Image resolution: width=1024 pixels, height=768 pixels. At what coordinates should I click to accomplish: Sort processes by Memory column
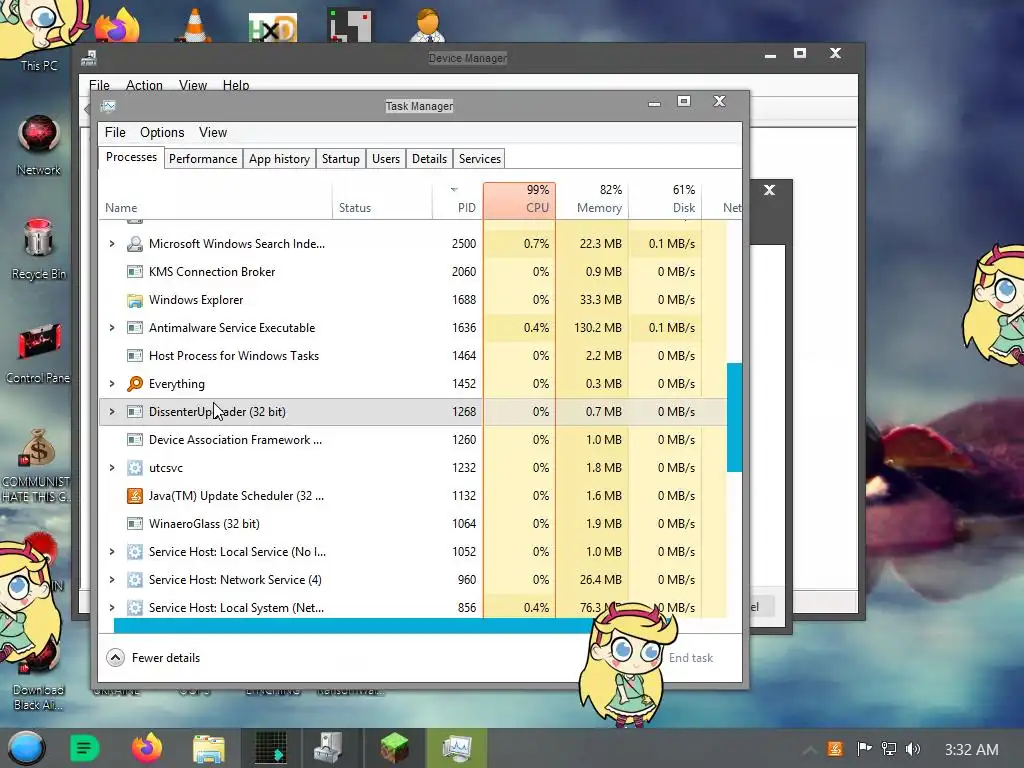pos(592,200)
